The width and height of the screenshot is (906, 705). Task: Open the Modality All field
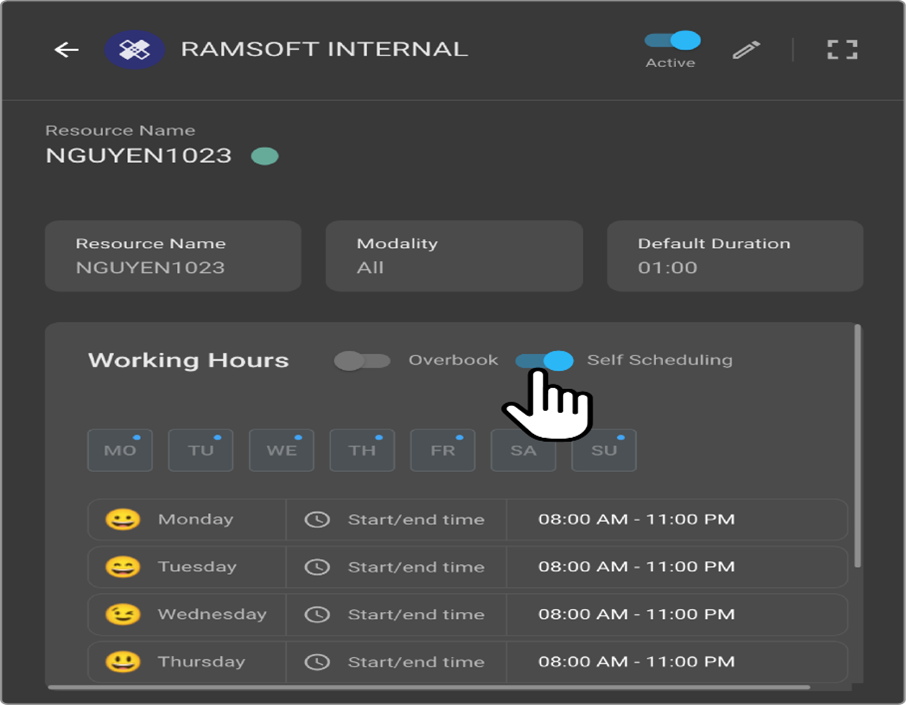[454, 256]
